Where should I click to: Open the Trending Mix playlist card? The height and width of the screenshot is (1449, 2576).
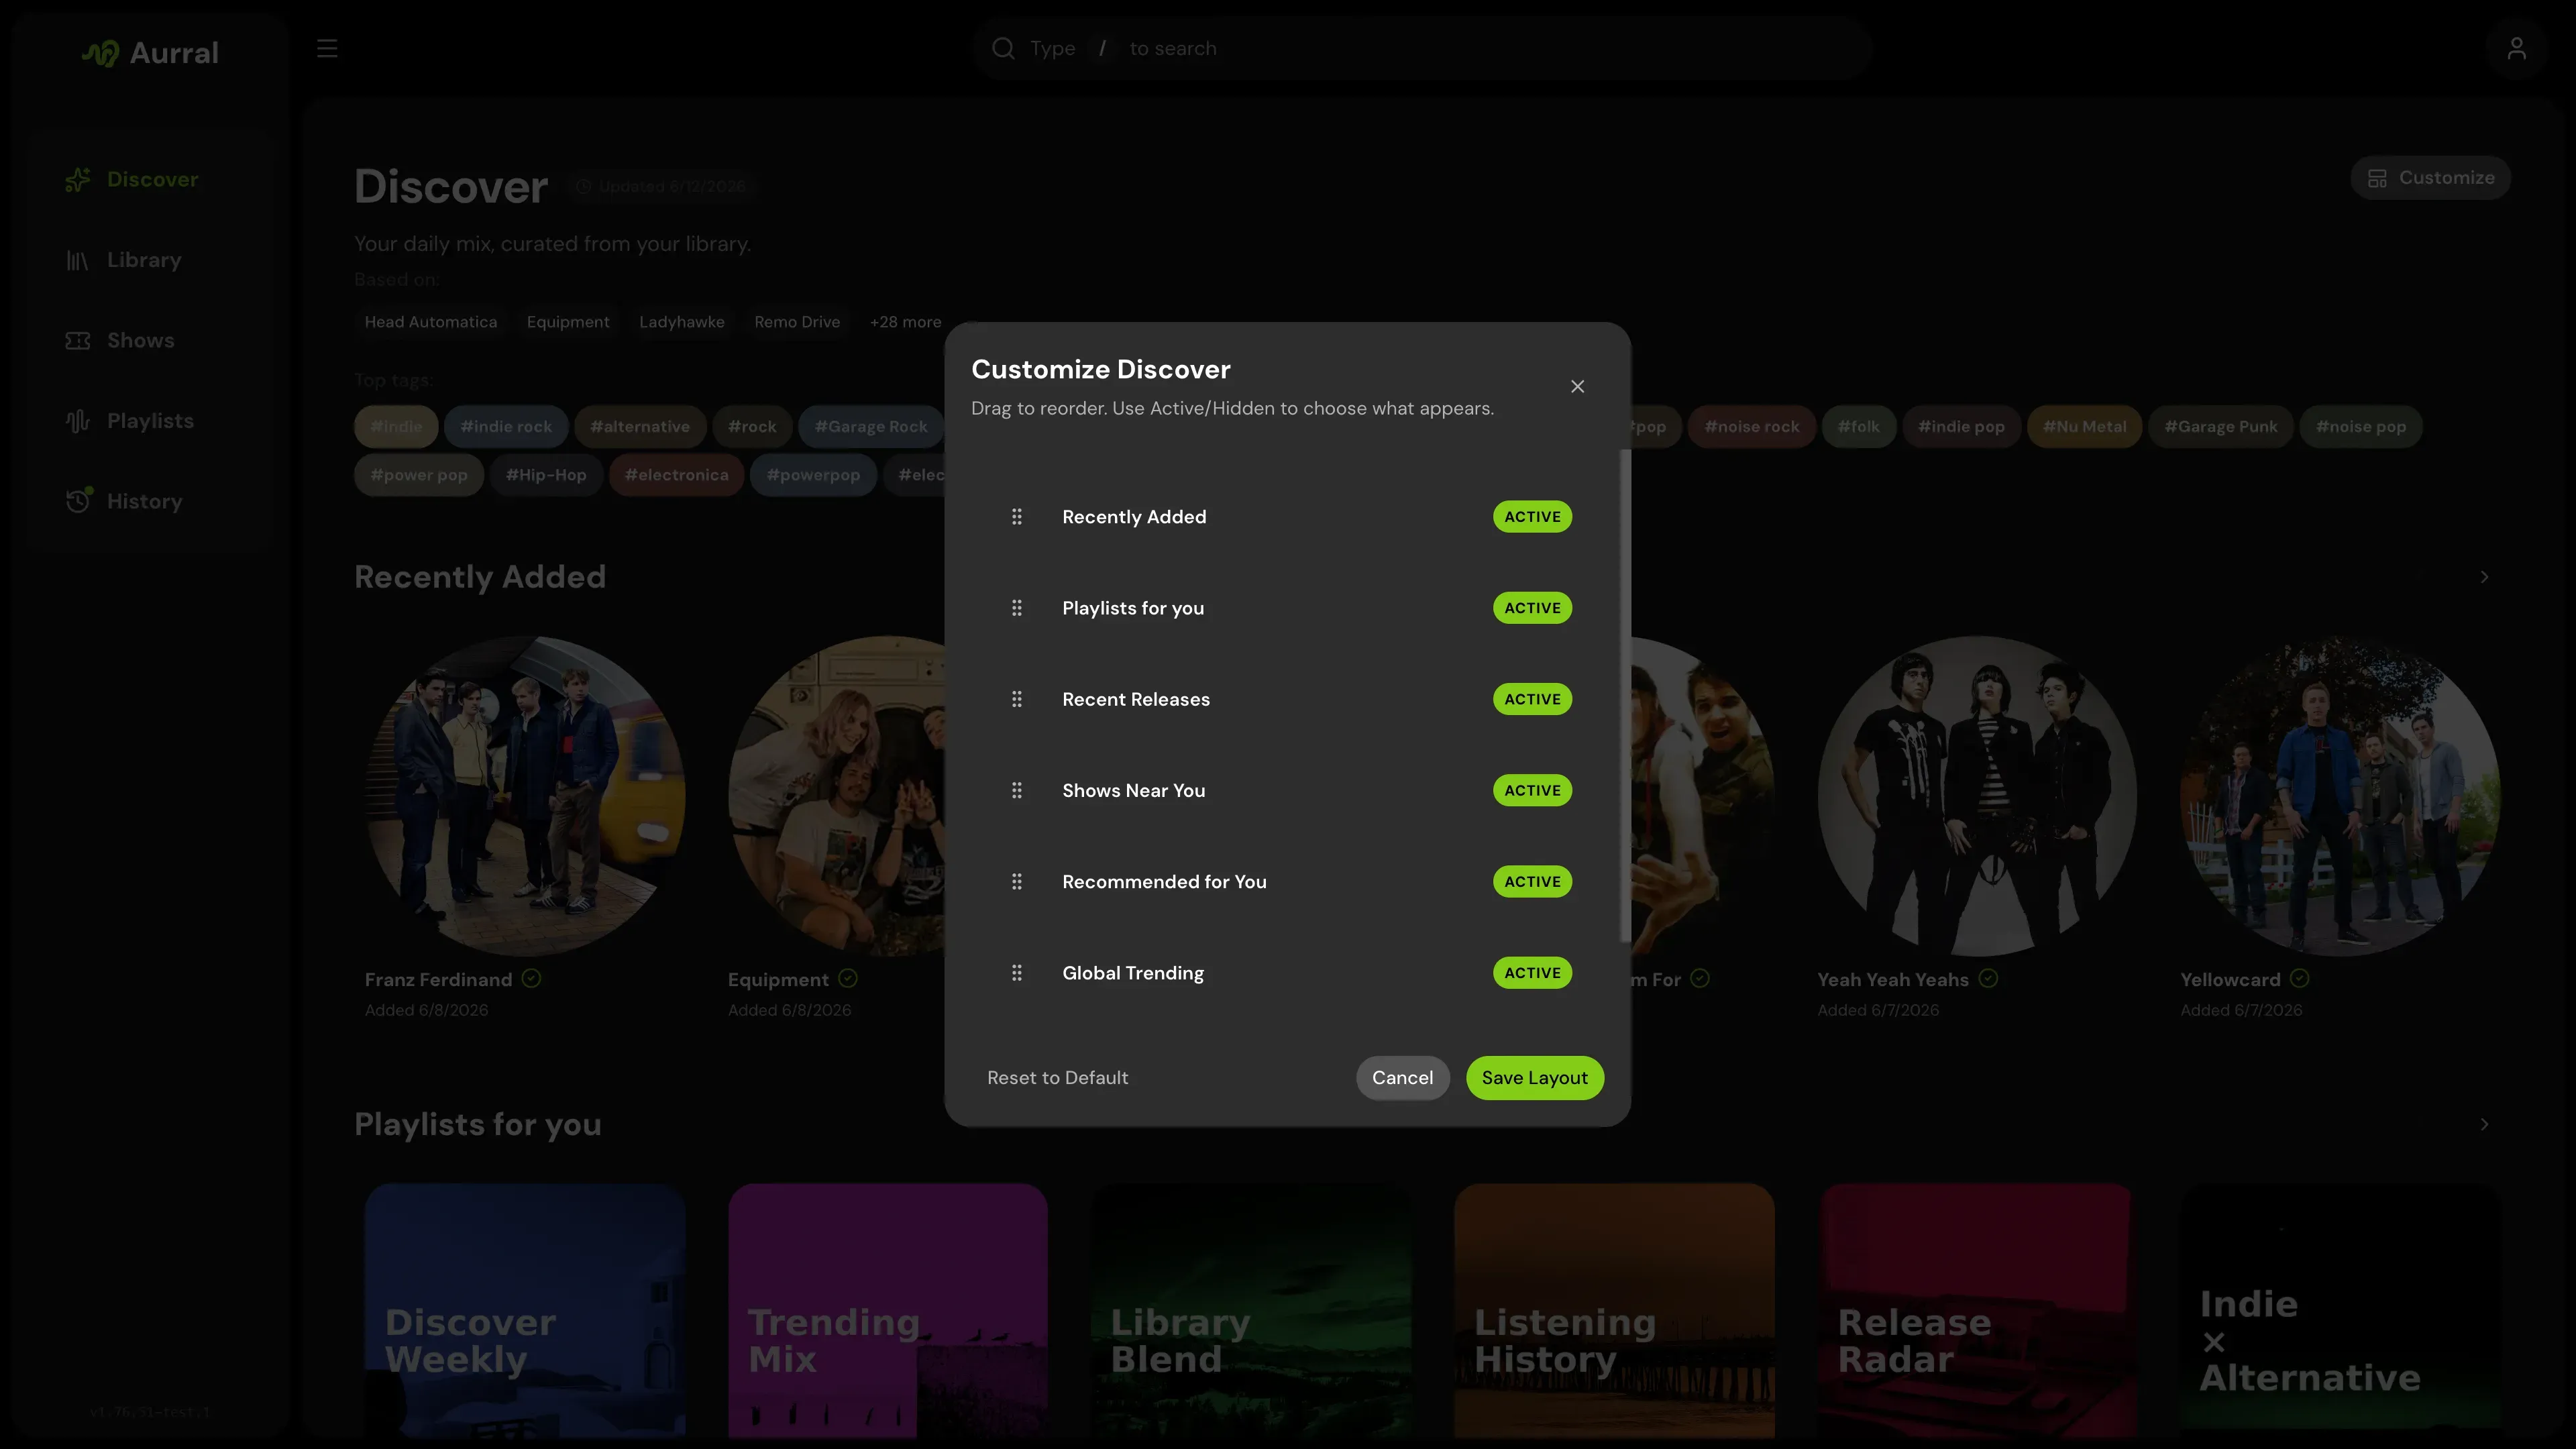888,1311
